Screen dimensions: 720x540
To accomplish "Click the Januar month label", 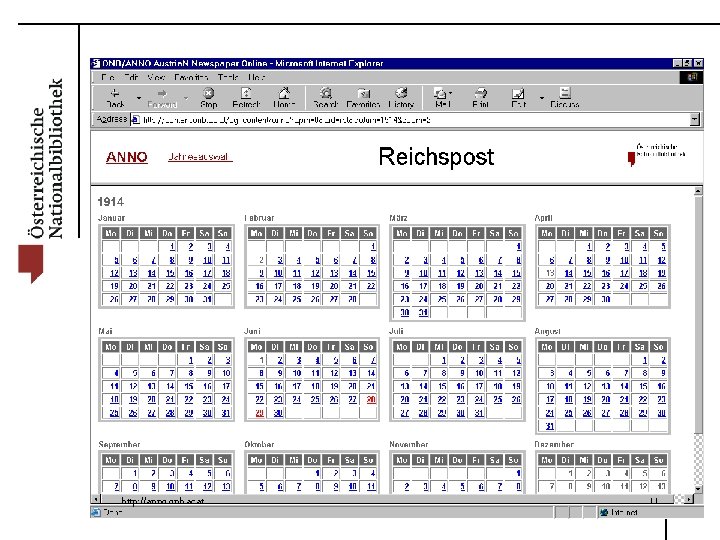I will 111,218.
